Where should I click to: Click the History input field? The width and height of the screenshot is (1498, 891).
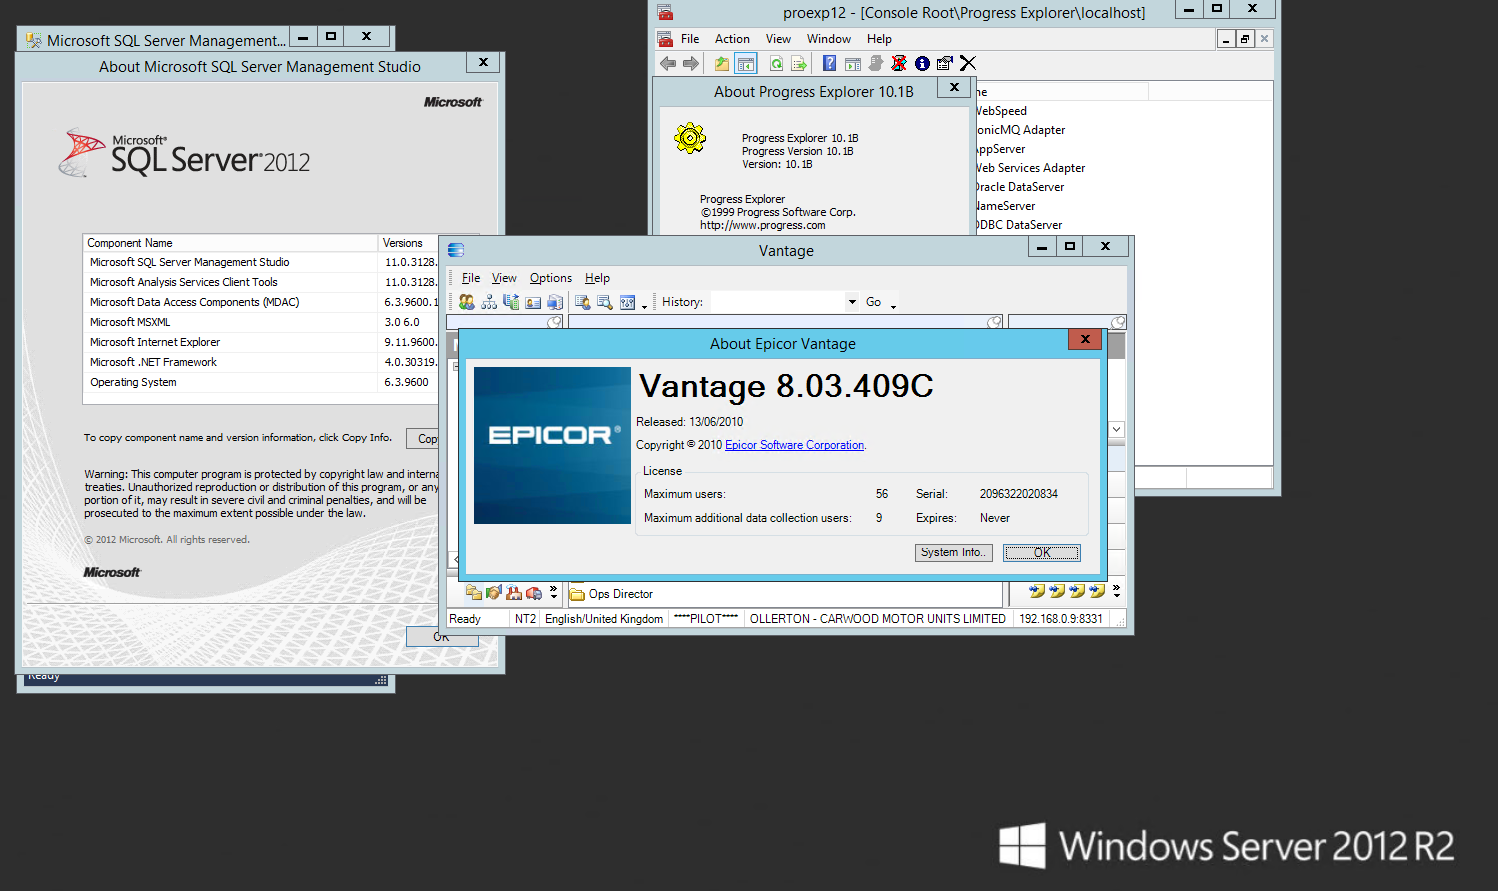(x=779, y=302)
